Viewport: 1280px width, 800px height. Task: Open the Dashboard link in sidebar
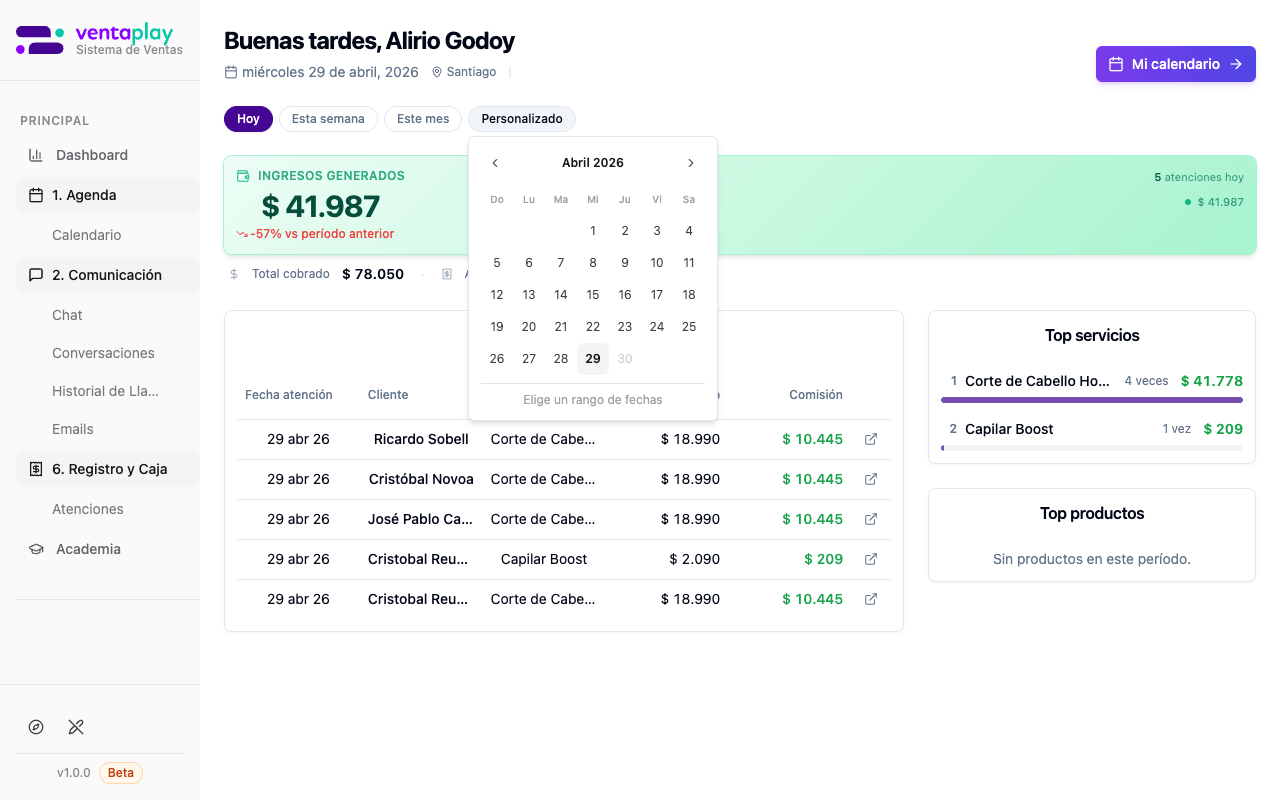(92, 155)
